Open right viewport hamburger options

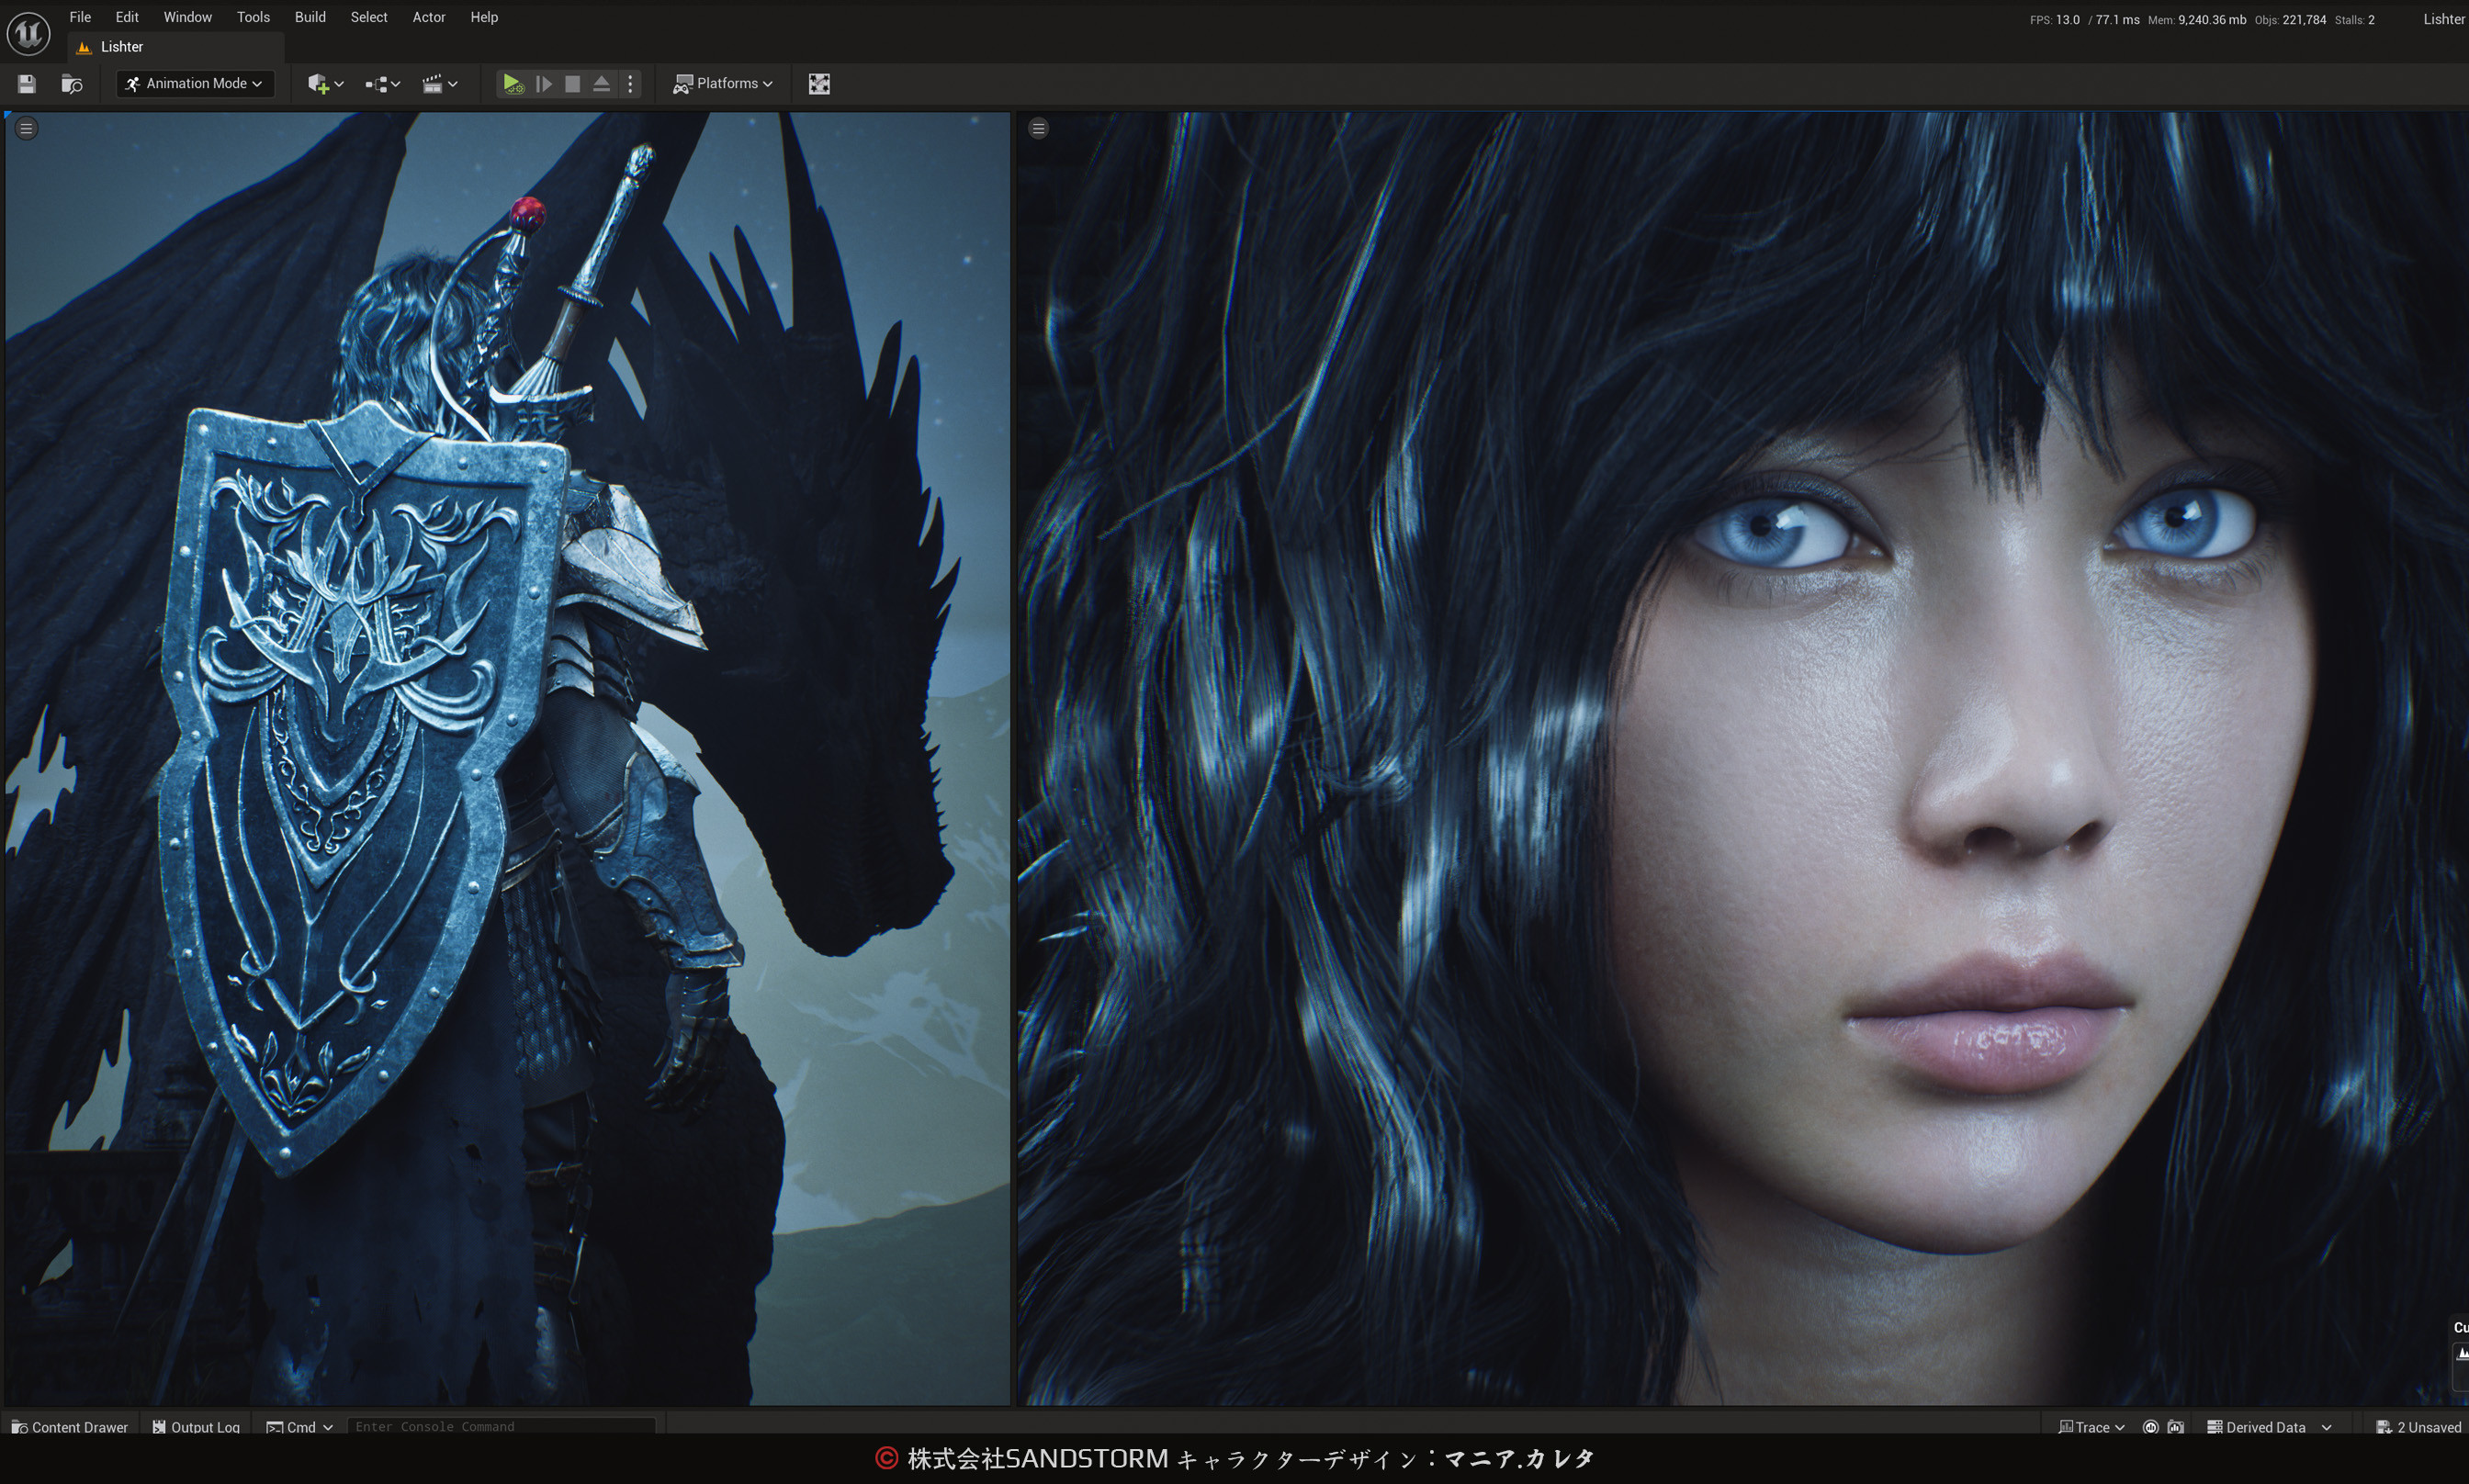pyautogui.click(x=1038, y=128)
